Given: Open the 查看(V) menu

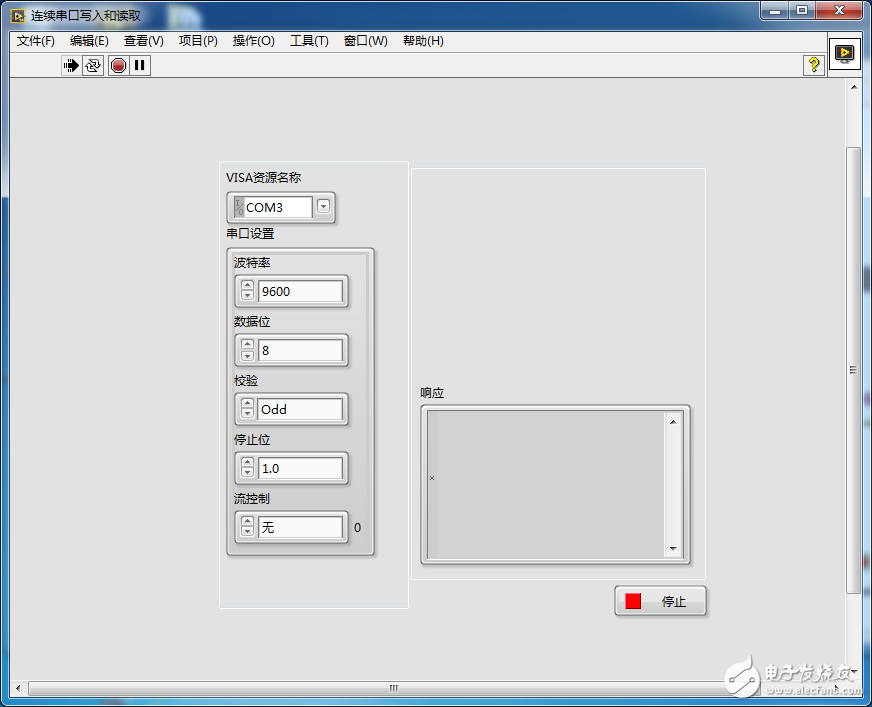Looking at the screenshot, I should click(143, 41).
